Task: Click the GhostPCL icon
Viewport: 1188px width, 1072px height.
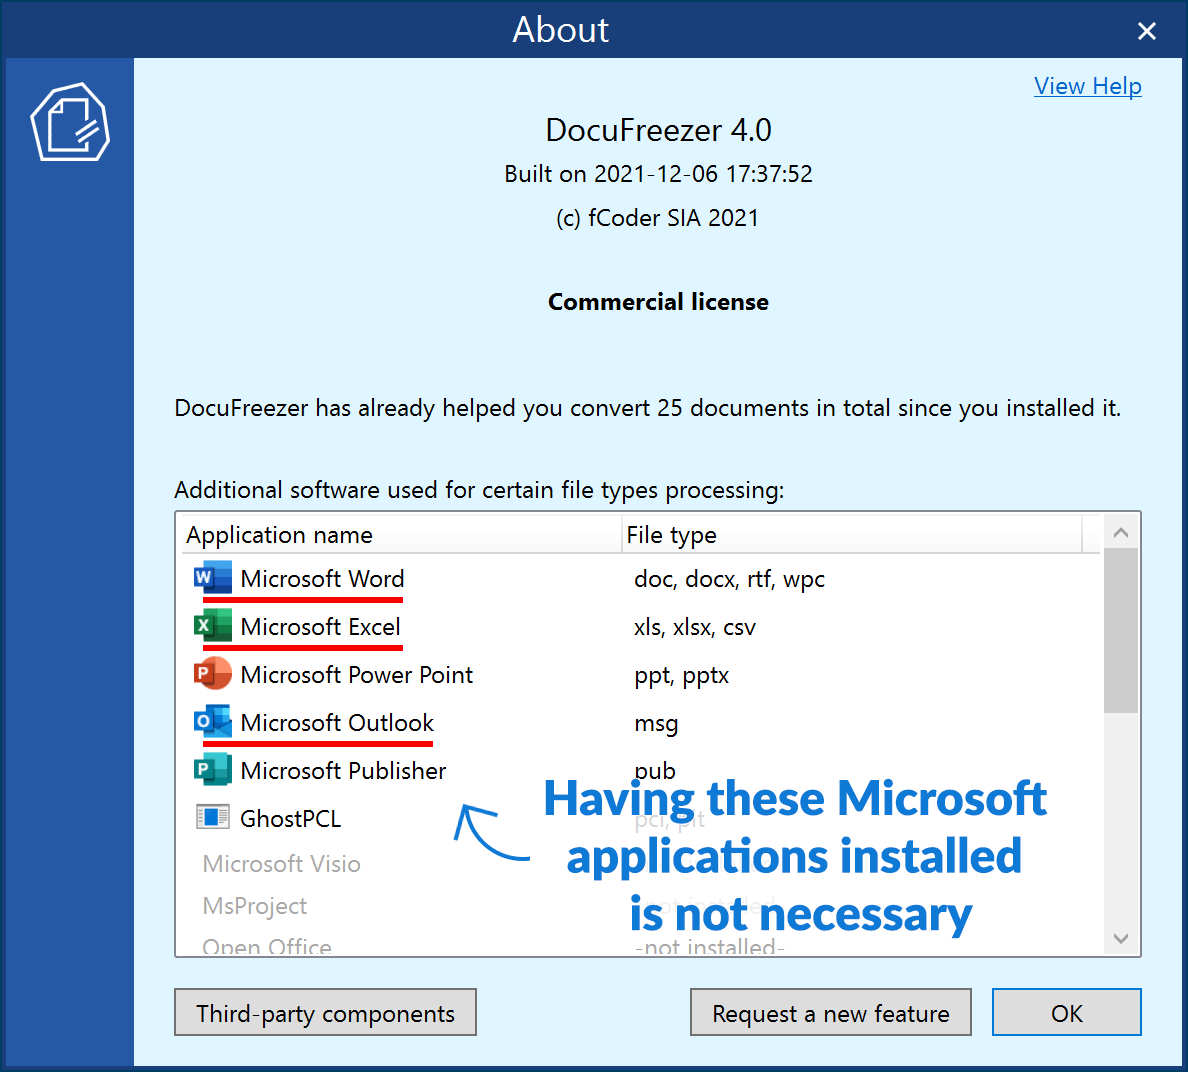Action: 213,818
